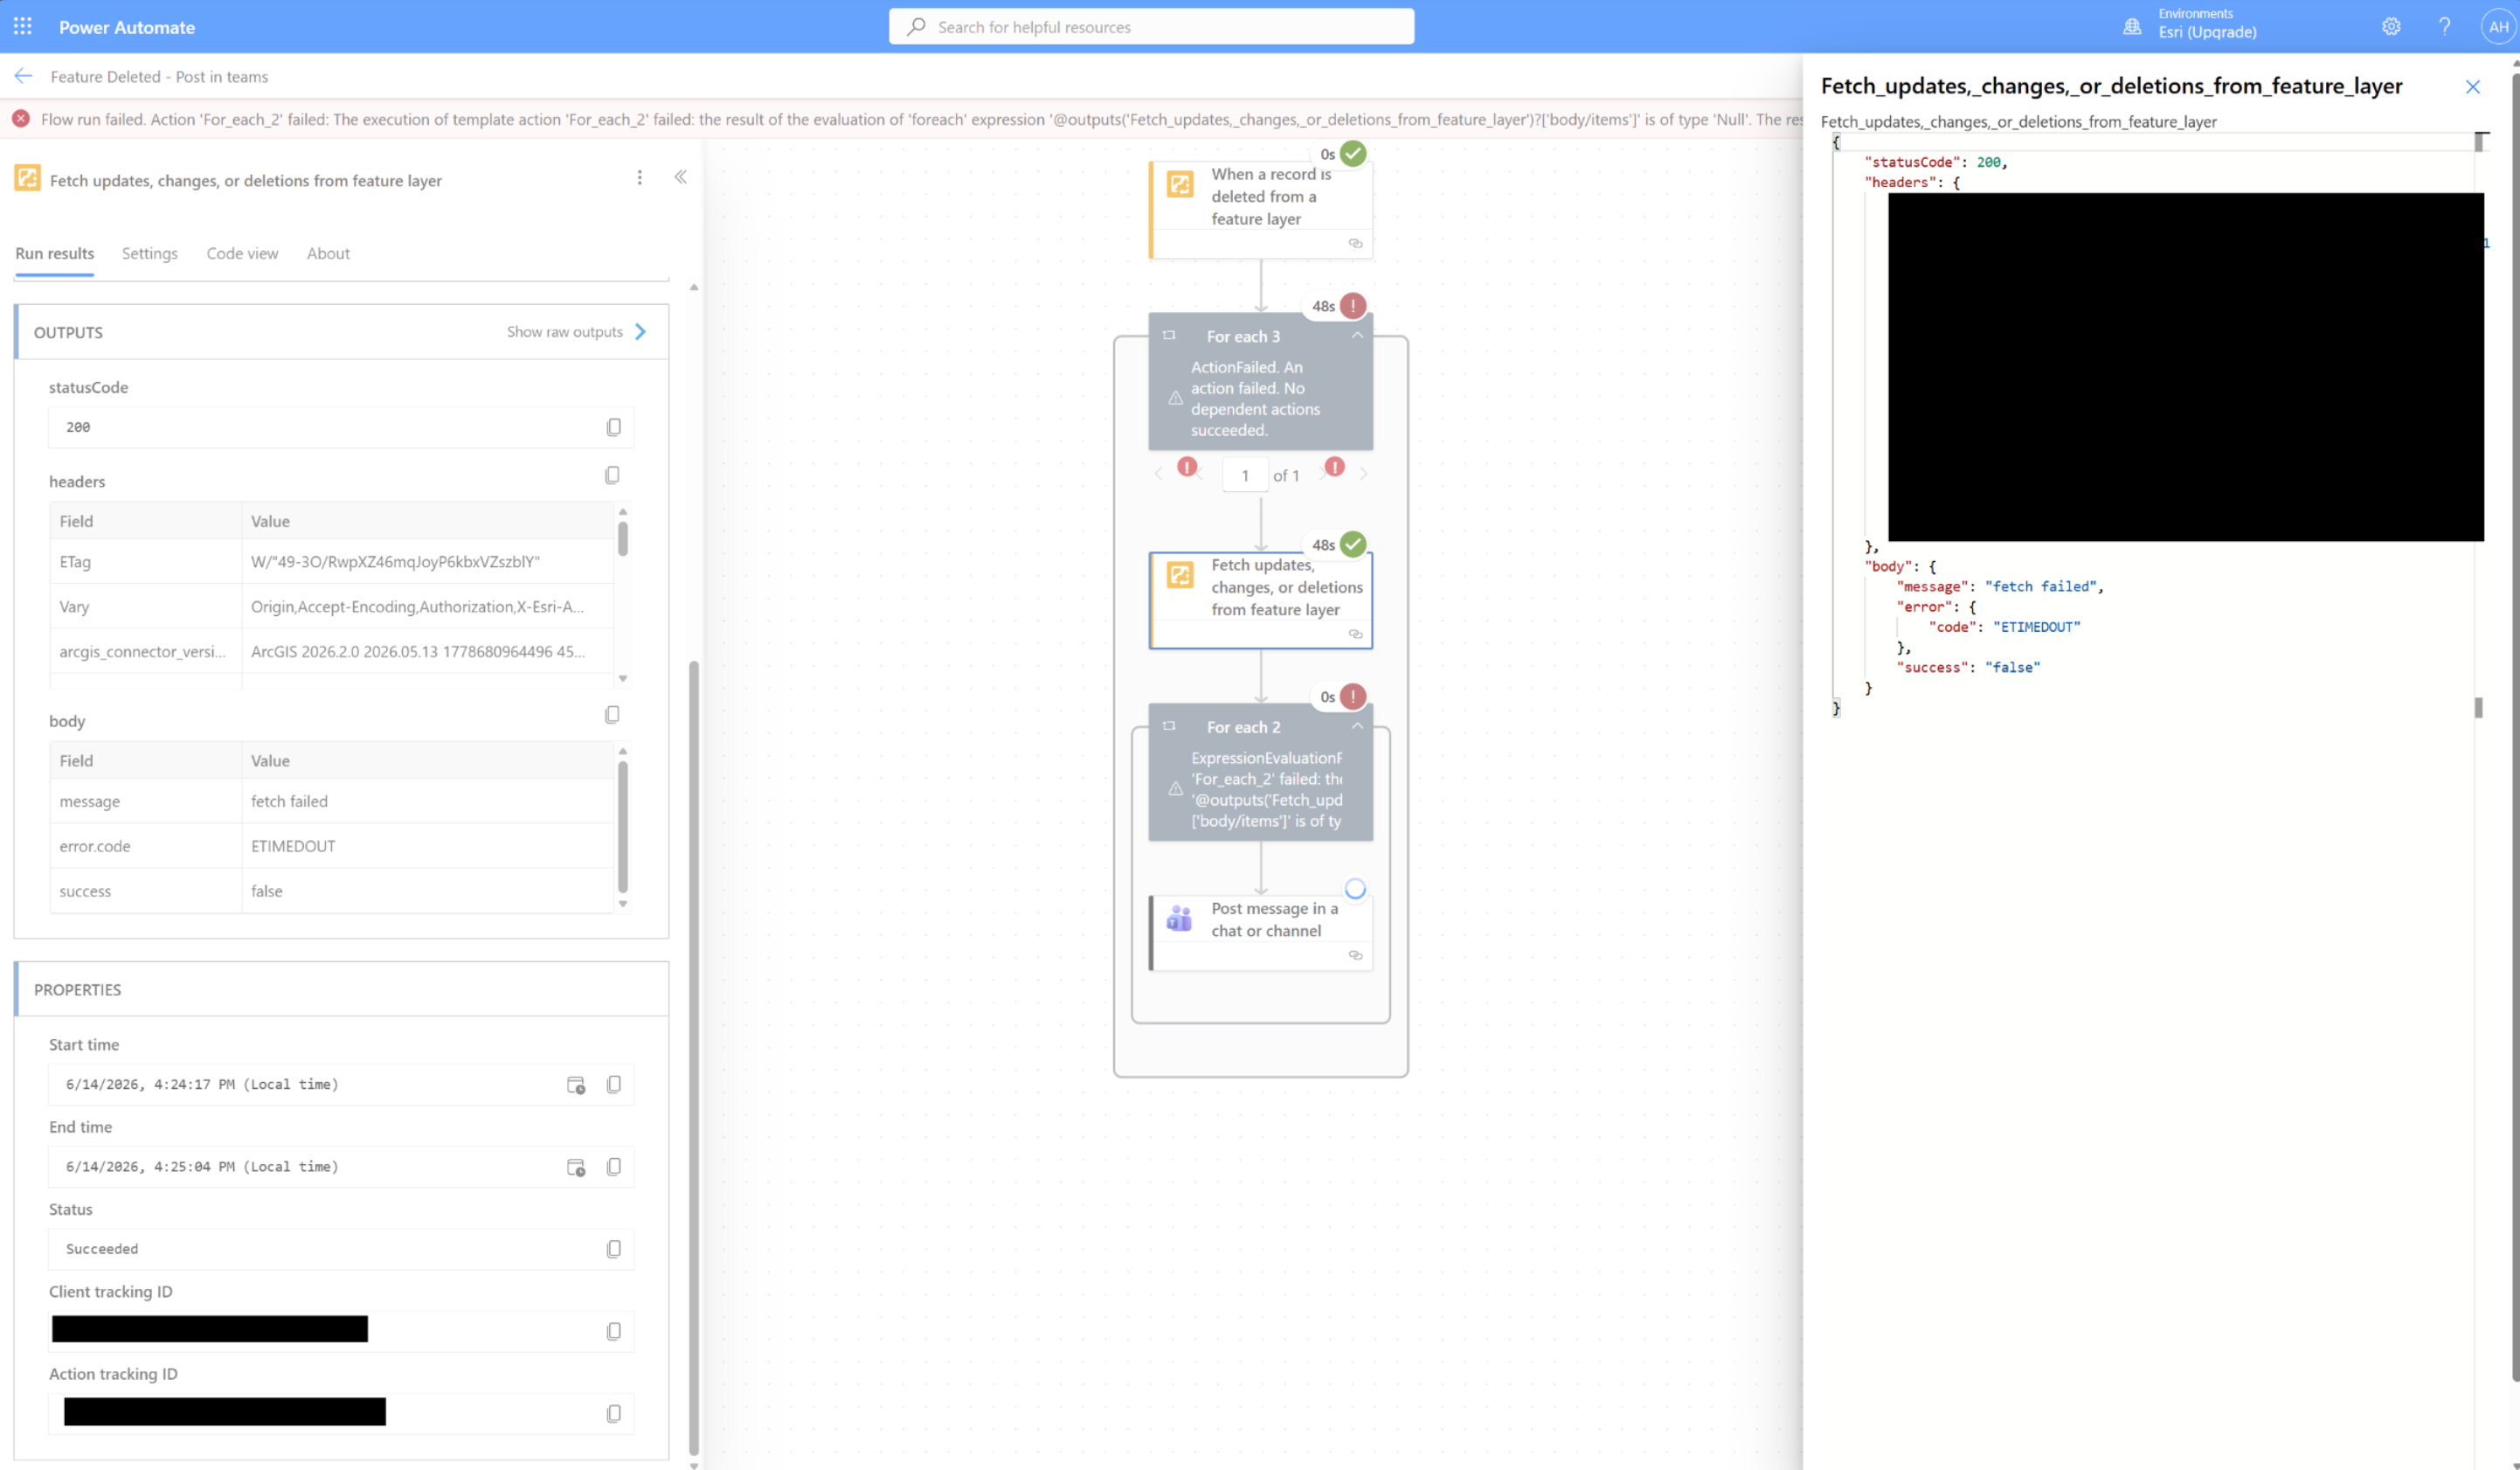Go back using the arrow icon

coord(24,77)
